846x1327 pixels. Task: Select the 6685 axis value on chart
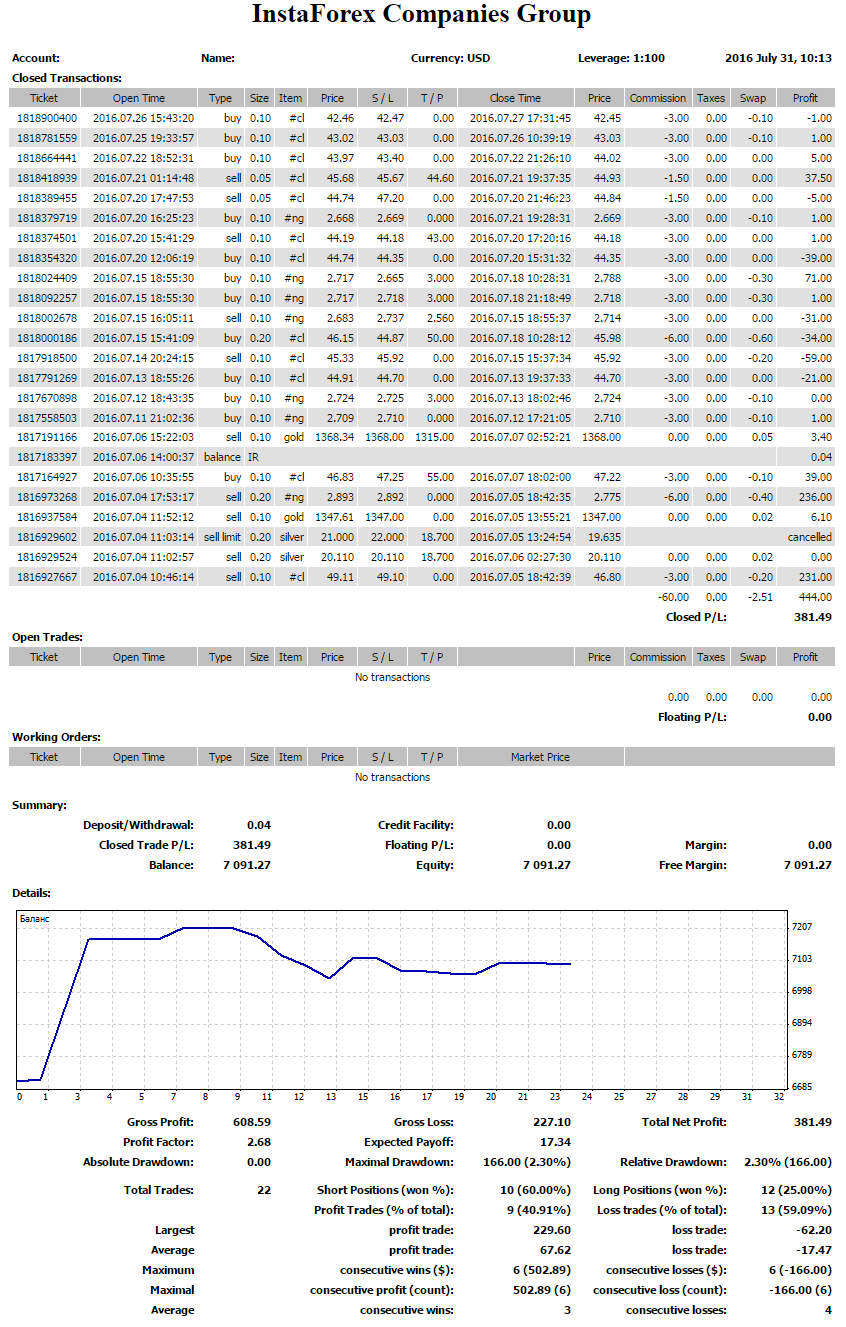pyautogui.click(x=802, y=1087)
